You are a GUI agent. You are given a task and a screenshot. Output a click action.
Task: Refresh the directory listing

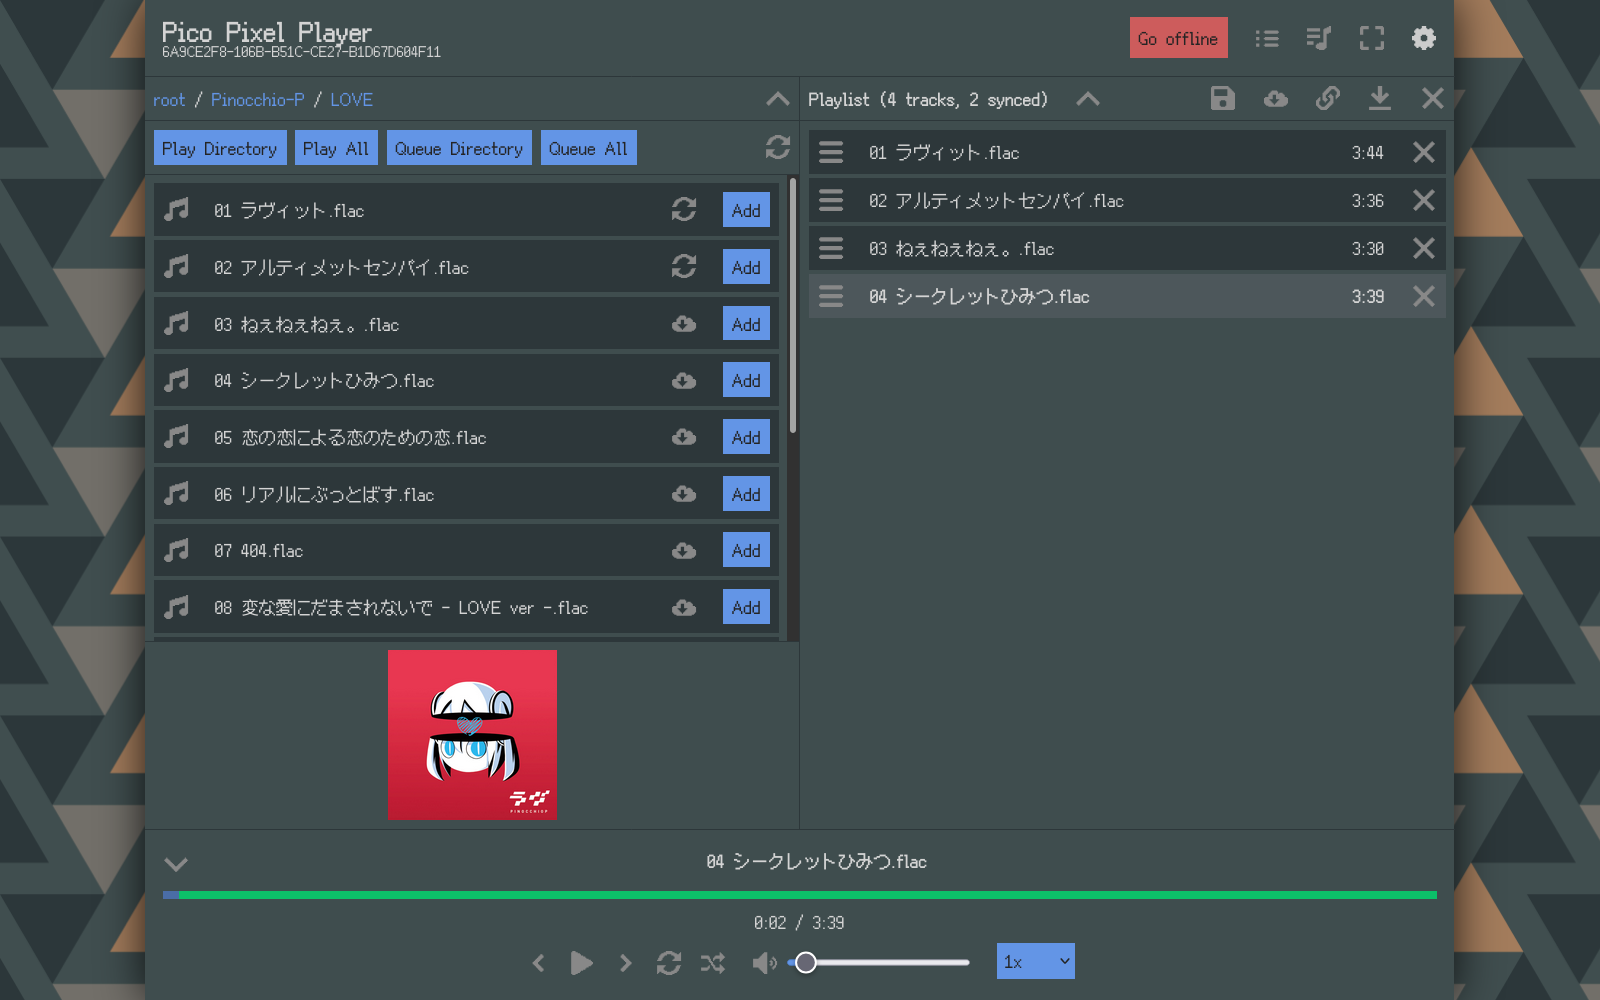point(777,147)
